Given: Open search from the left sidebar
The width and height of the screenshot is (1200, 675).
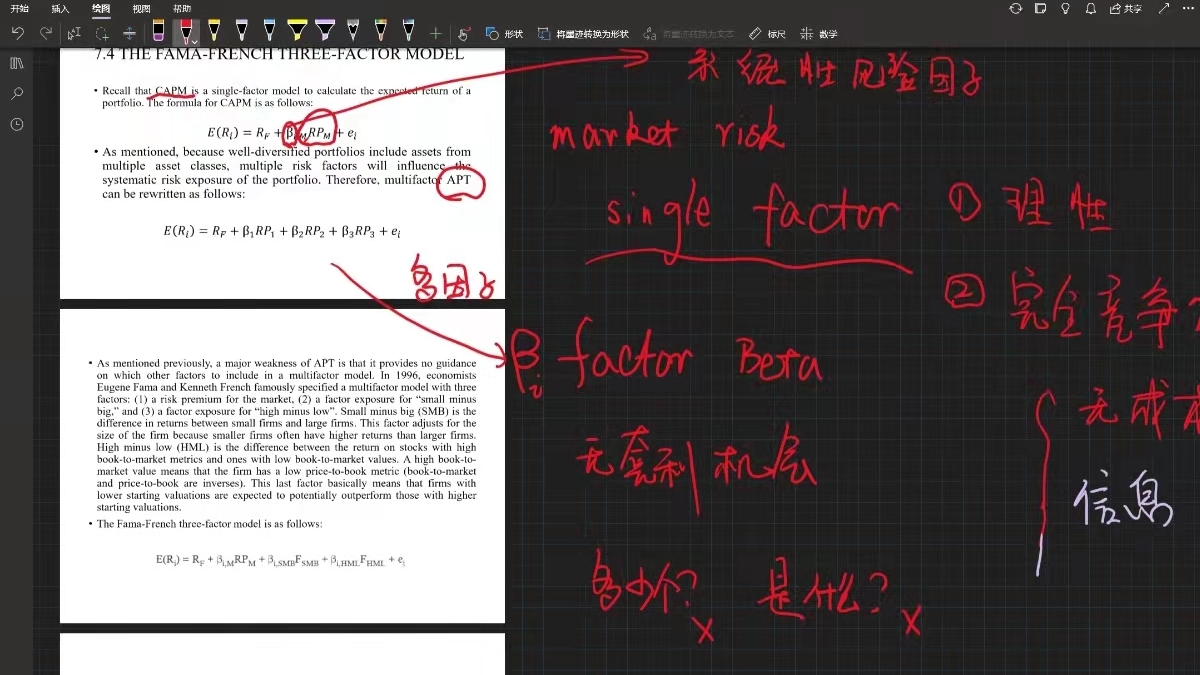Looking at the screenshot, I should tap(17, 94).
